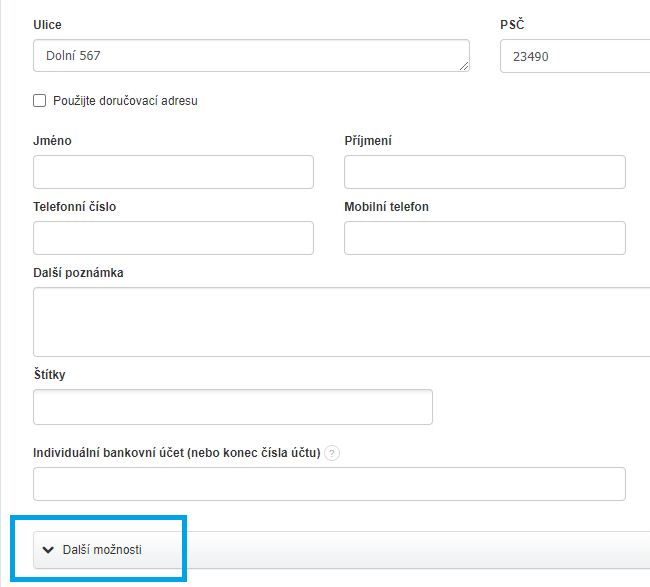650x587 pixels.
Task: Click the 'Telefonní číslo' field label
Action: [x=74, y=207]
